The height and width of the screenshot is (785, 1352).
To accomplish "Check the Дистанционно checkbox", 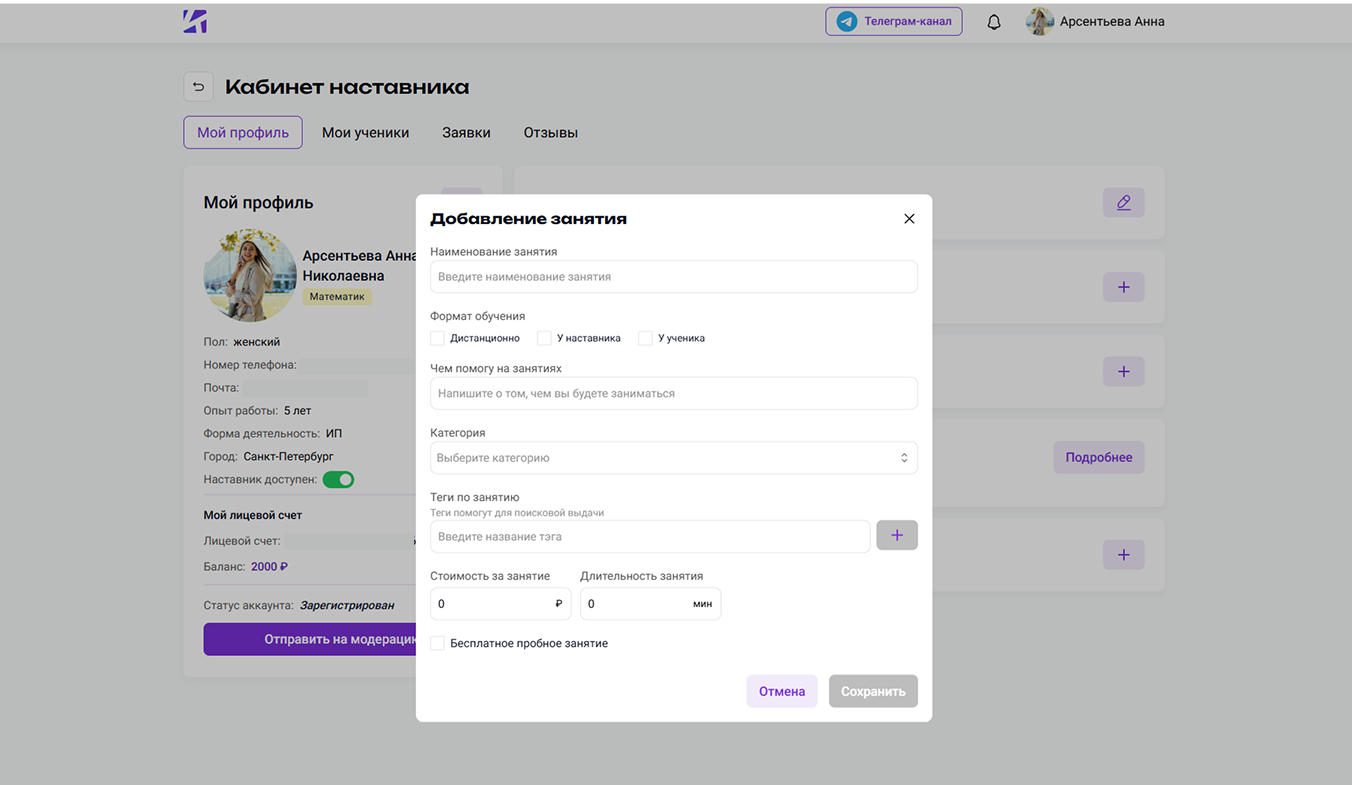I will click(x=437, y=339).
